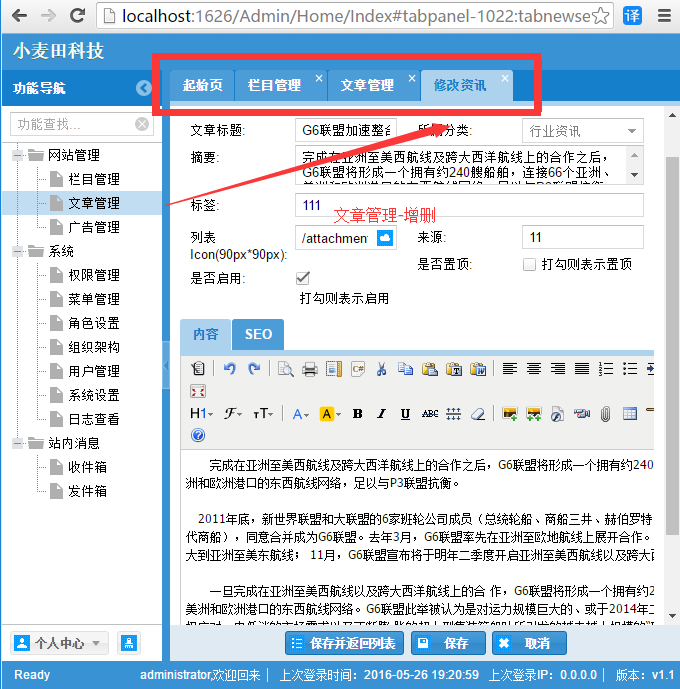Insert a single image
680x689 pixels.
[x=510, y=413]
